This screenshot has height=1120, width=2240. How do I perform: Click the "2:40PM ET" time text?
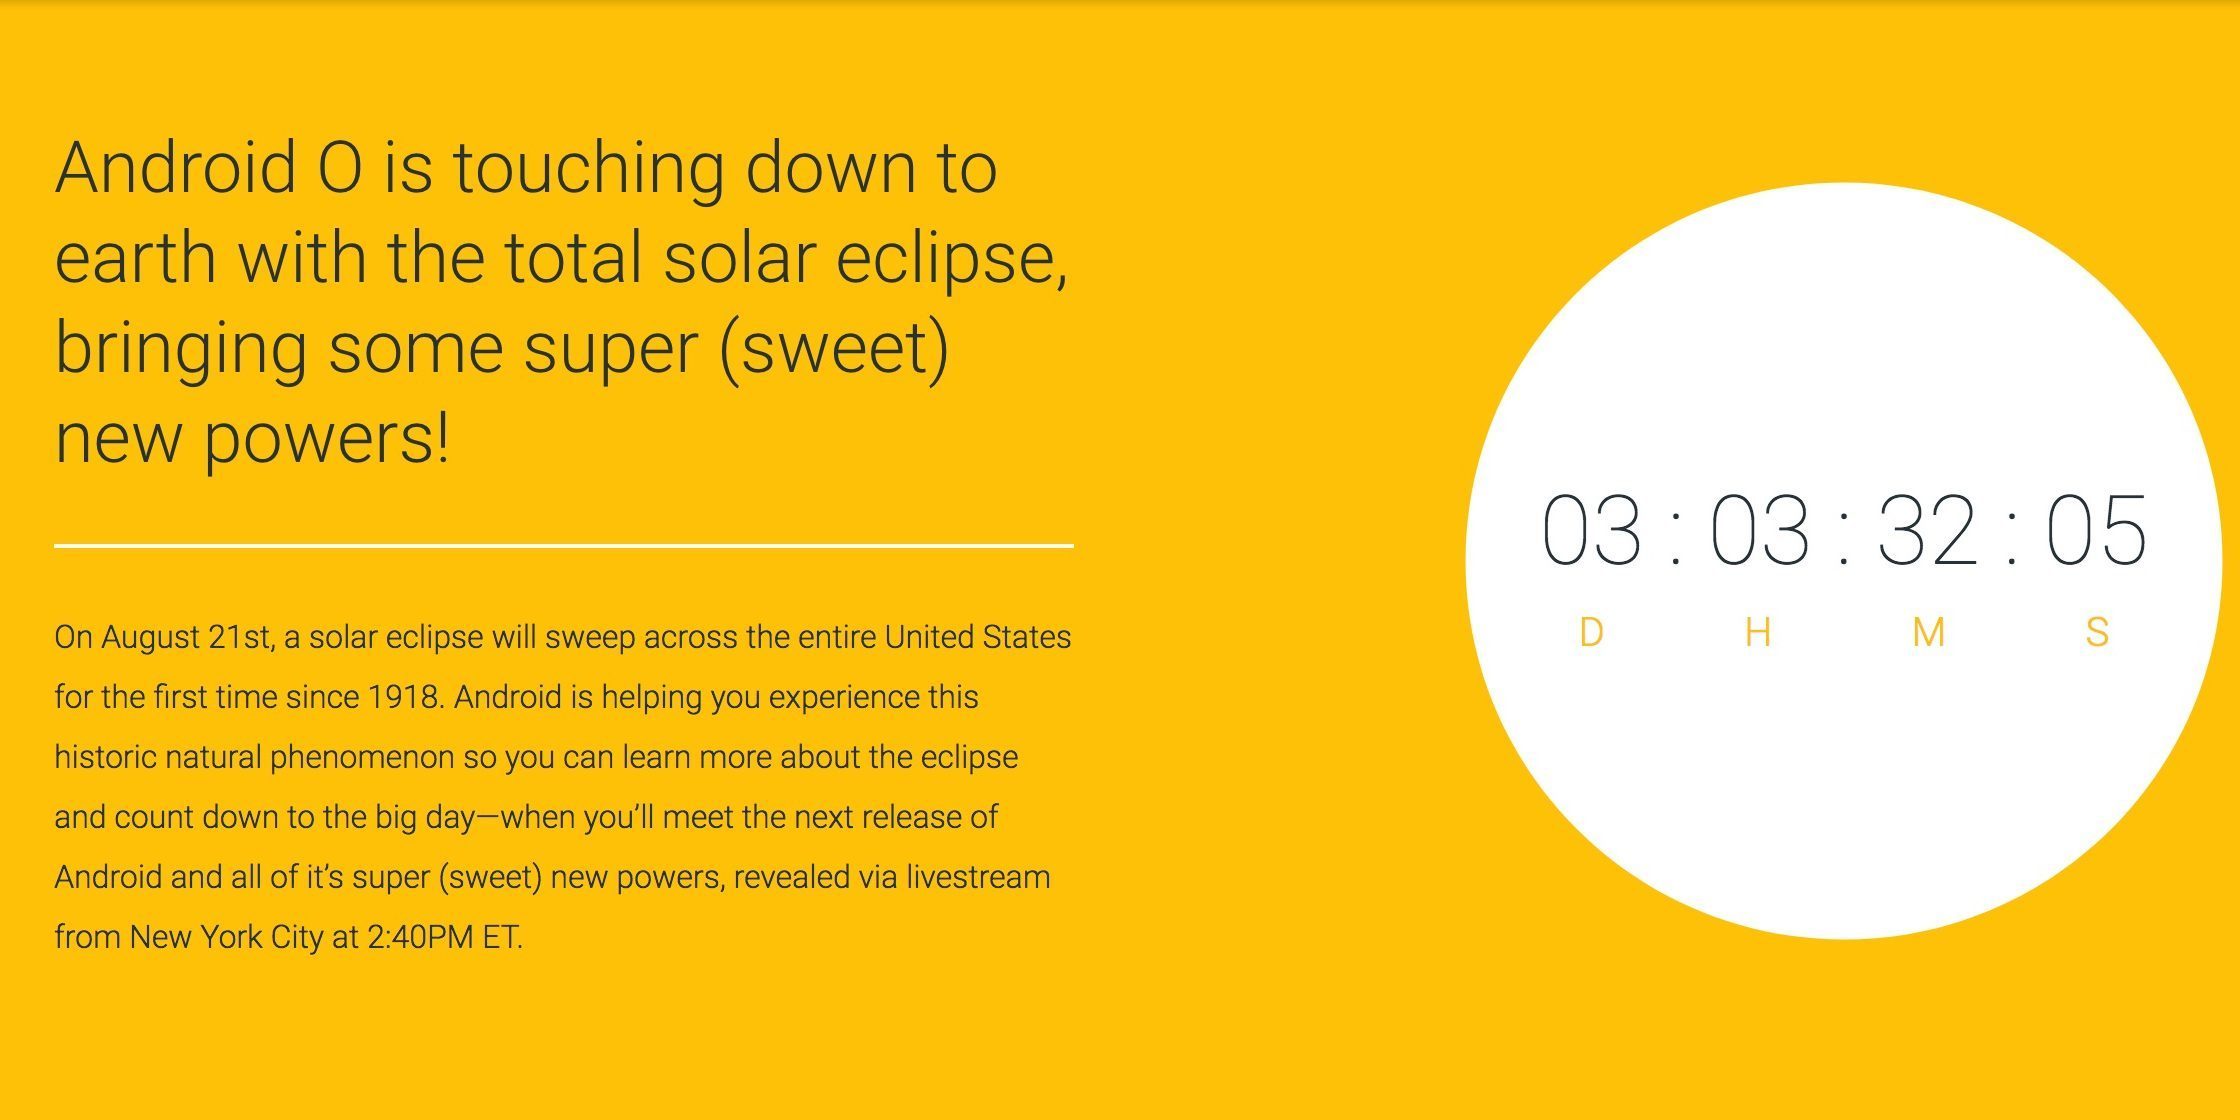(443, 937)
